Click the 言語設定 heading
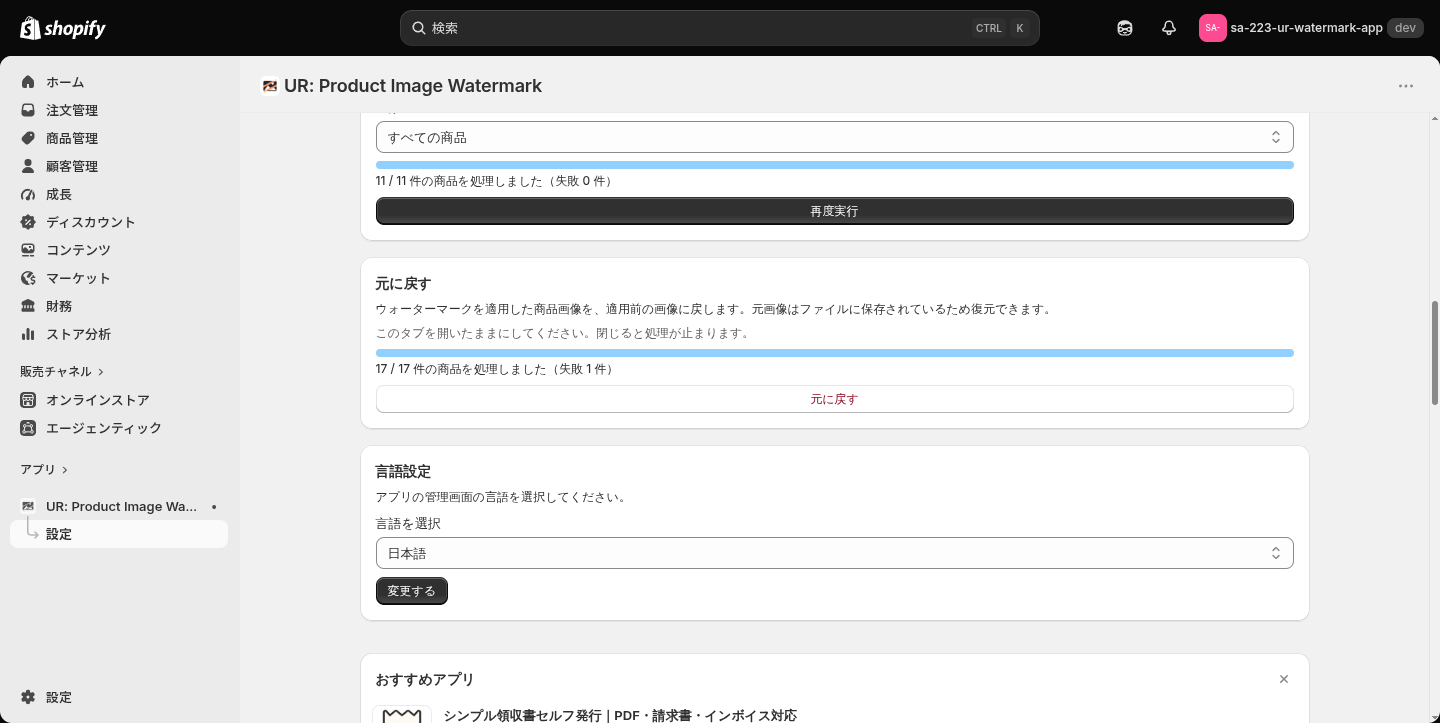The height and width of the screenshot is (723, 1440). coord(403,471)
